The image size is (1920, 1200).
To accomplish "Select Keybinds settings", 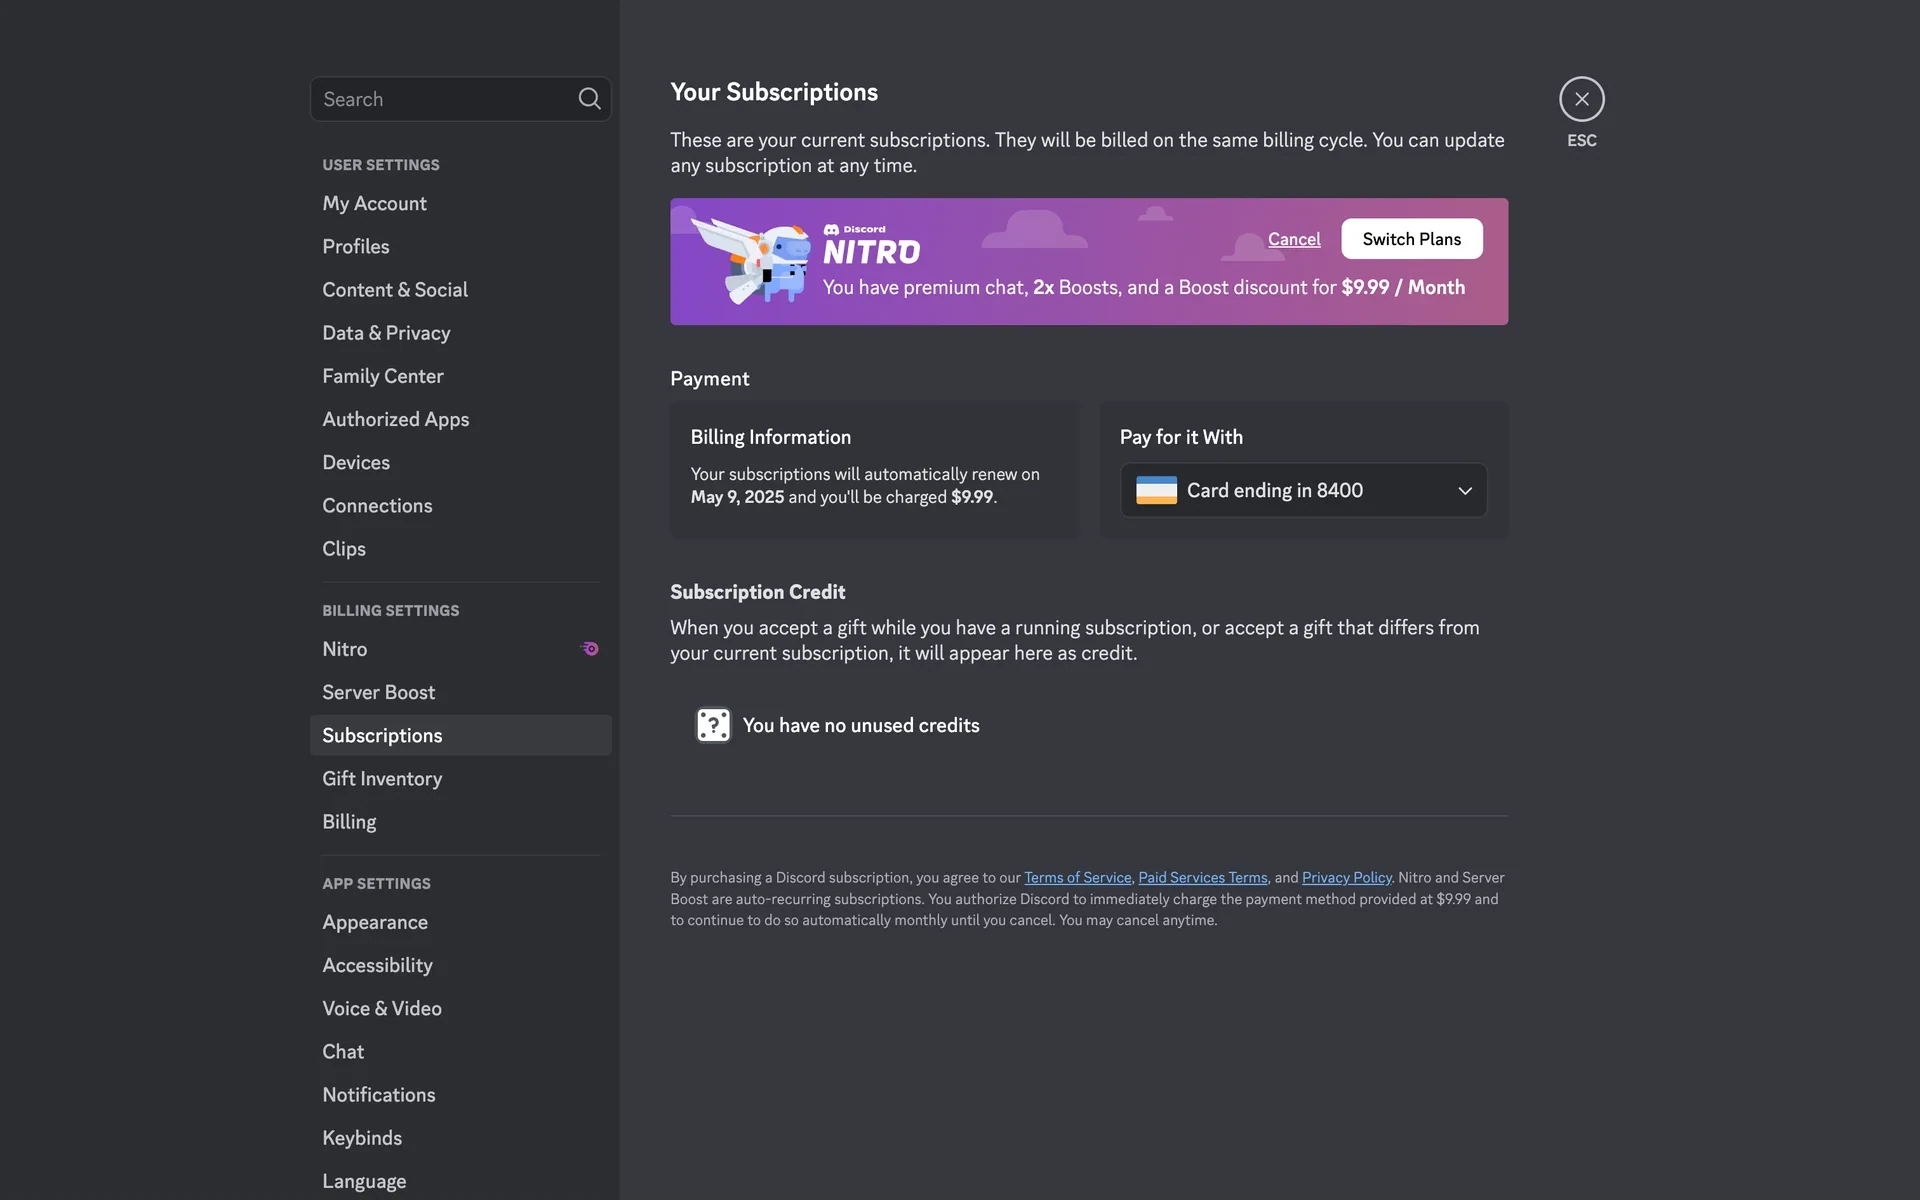I will pyautogui.click(x=460, y=1138).
